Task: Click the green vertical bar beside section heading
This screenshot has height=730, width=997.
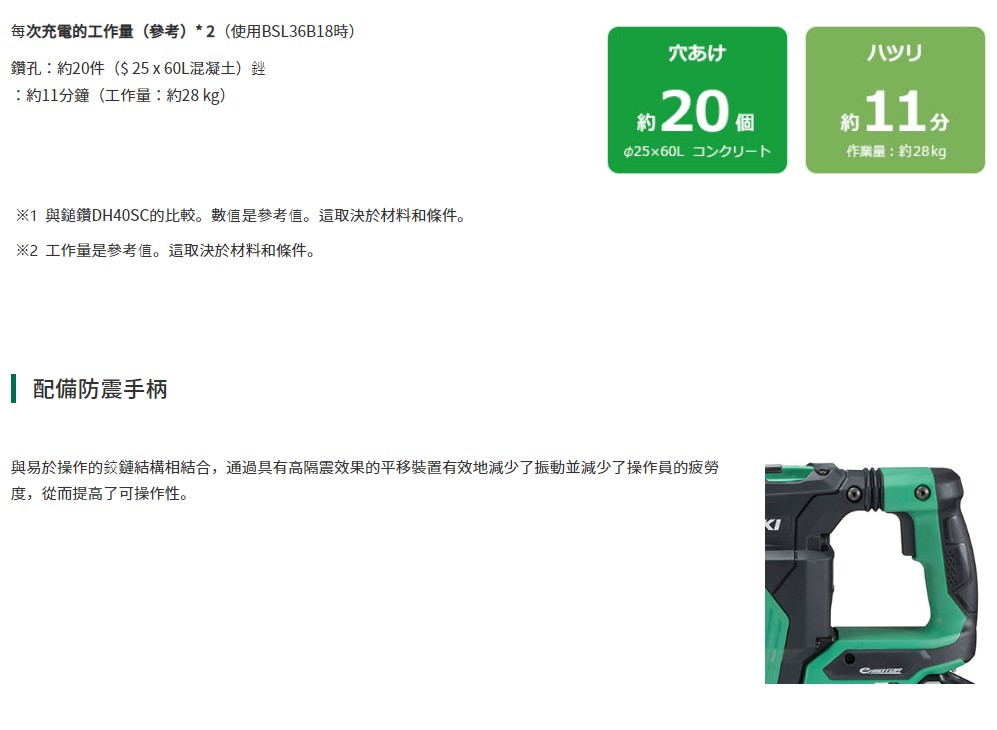Action: pyautogui.click(x=13, y=389)
